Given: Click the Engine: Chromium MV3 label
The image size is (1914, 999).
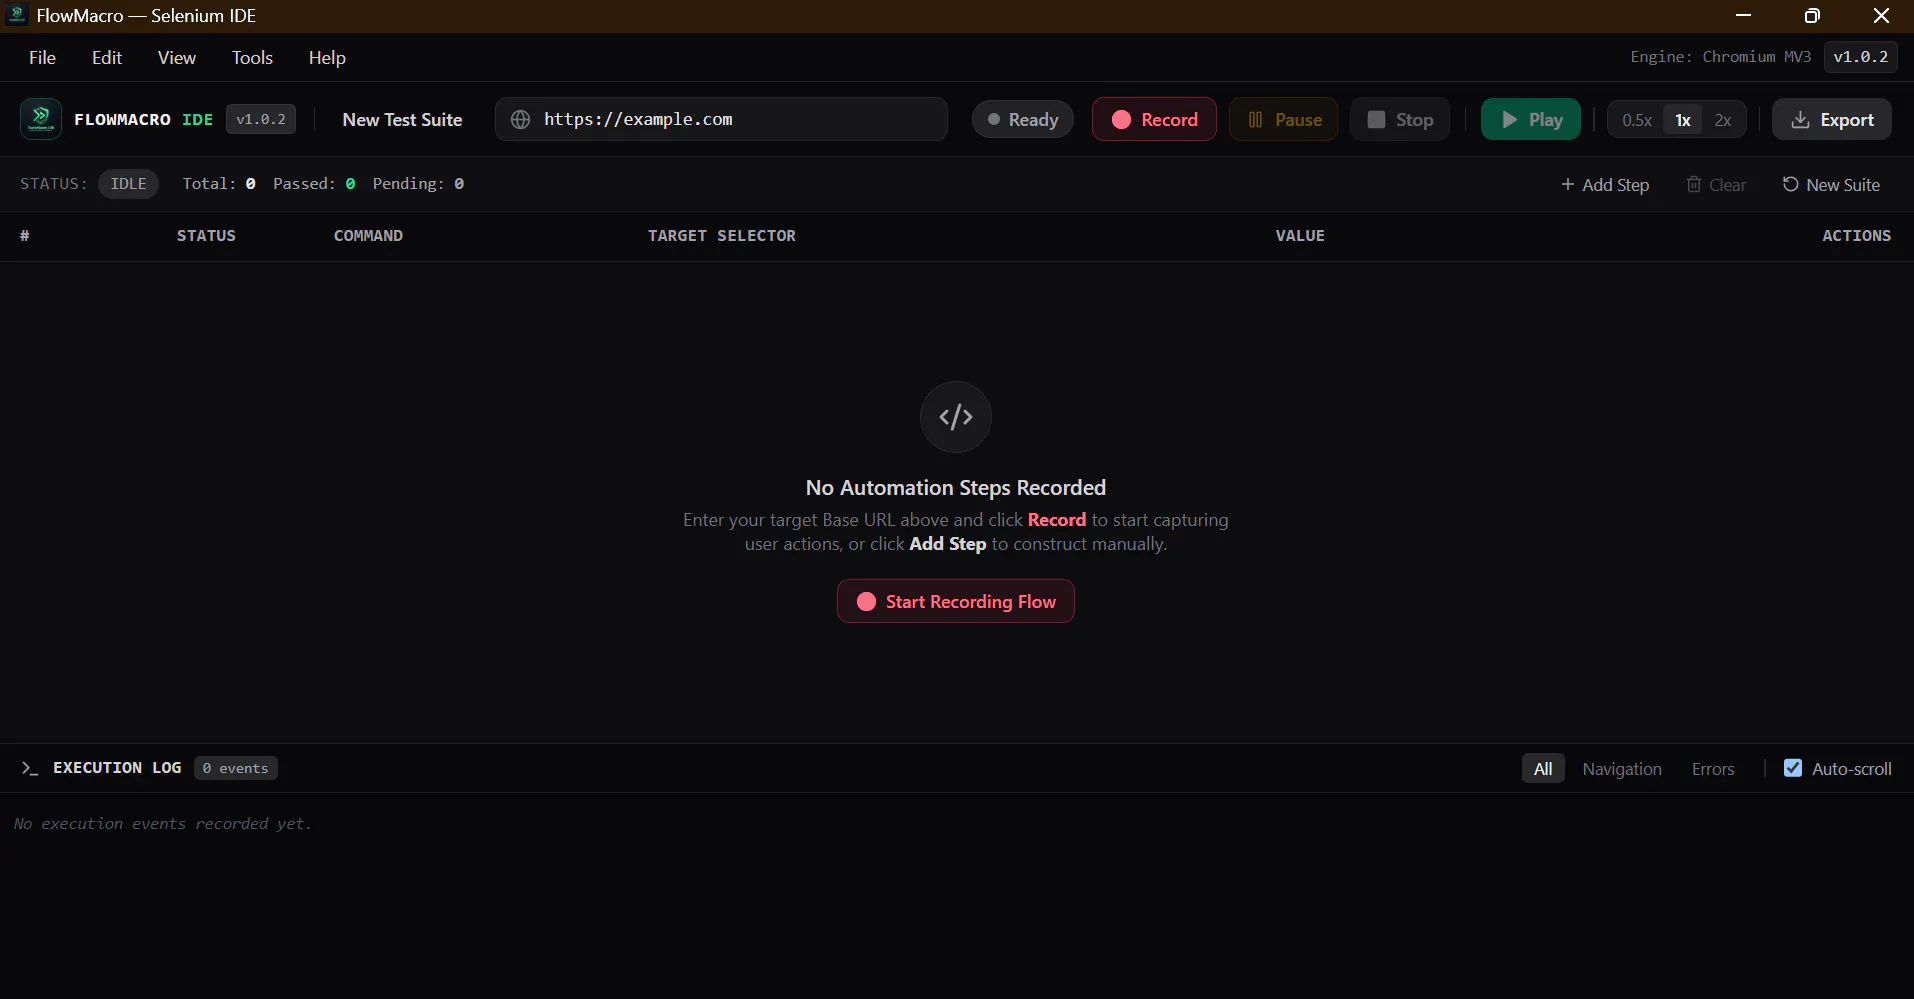Looking at the screenshot, I should pyautogui.click(x=1720, y=57).
